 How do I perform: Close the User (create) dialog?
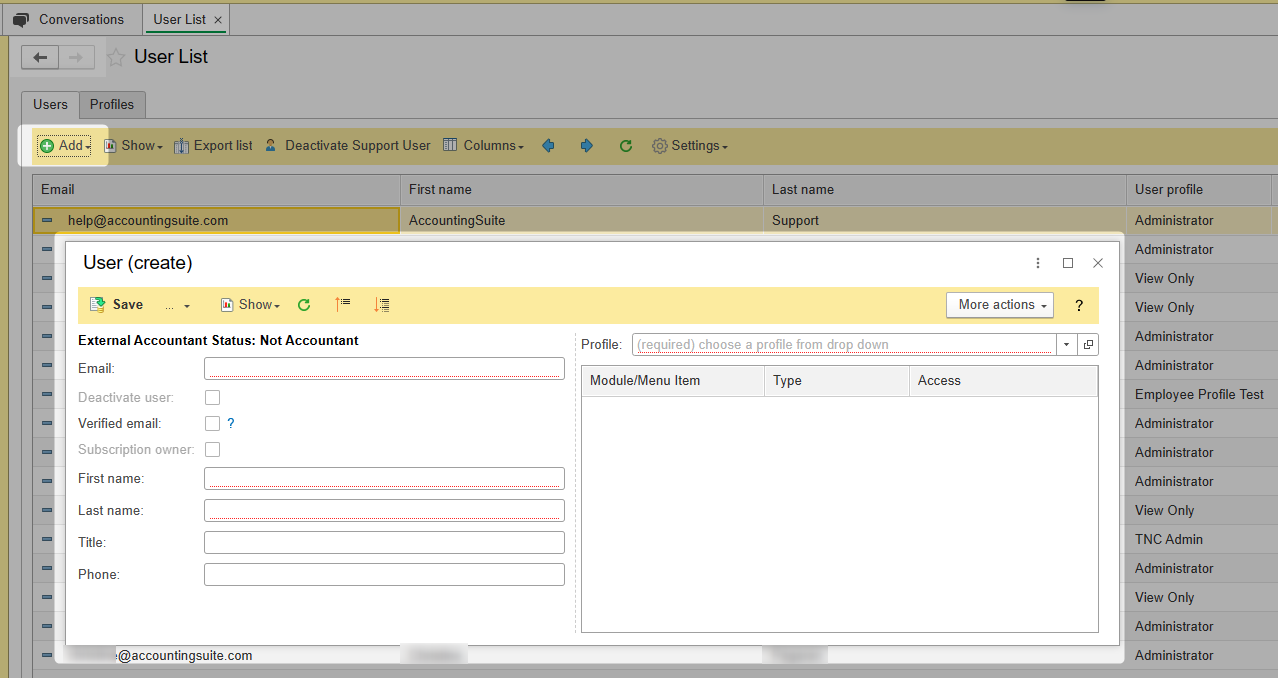pyautogui.click(x=1098, y=263)
